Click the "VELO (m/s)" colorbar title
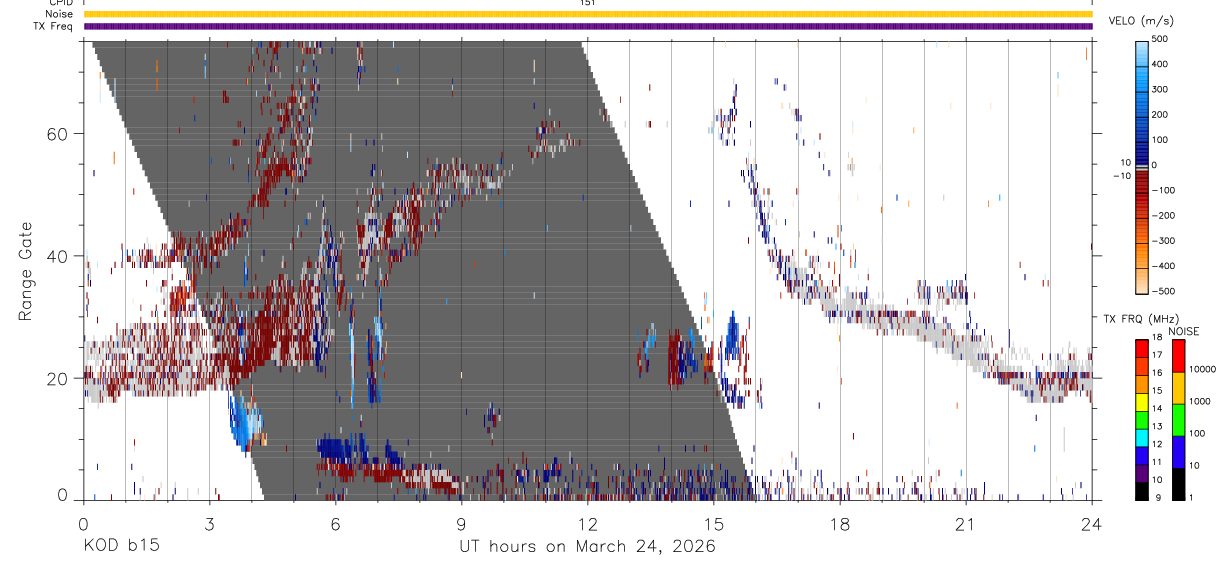 pos(1142,22)
